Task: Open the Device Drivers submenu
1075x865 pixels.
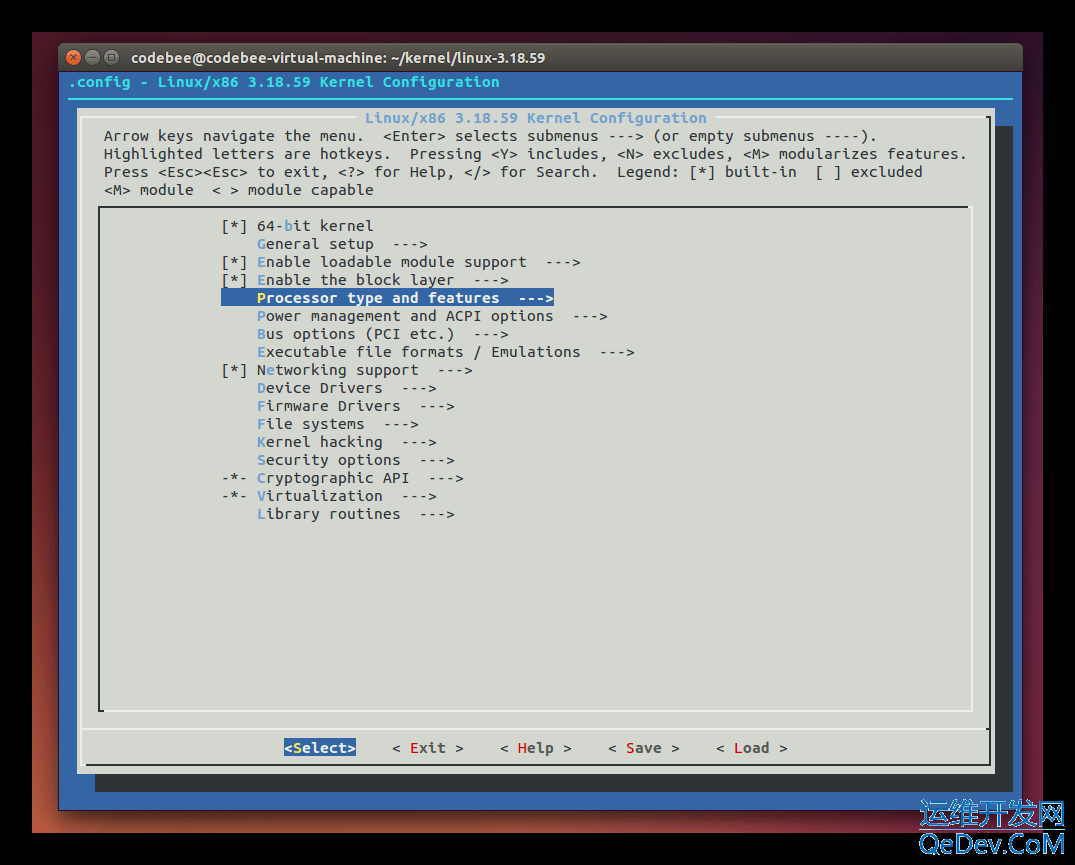Action: pyautogui.click(x=346, y=388)
